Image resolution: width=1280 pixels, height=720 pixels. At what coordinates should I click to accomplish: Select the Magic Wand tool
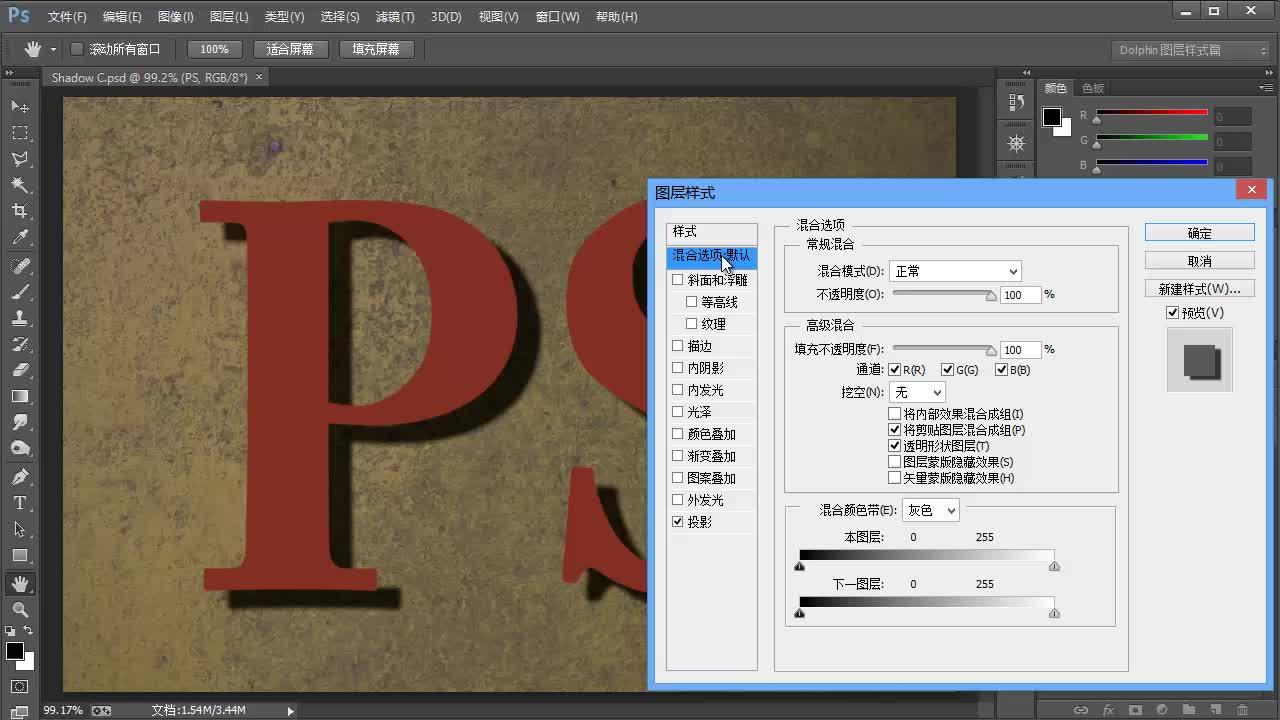point(20,185)
